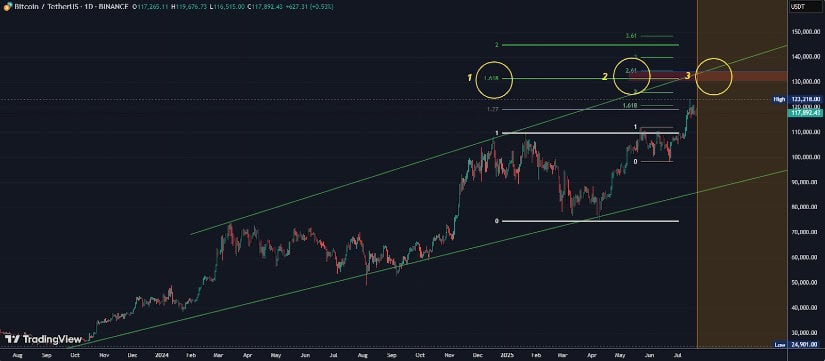Click the 150,000.00 price axis label

point(805,32)
